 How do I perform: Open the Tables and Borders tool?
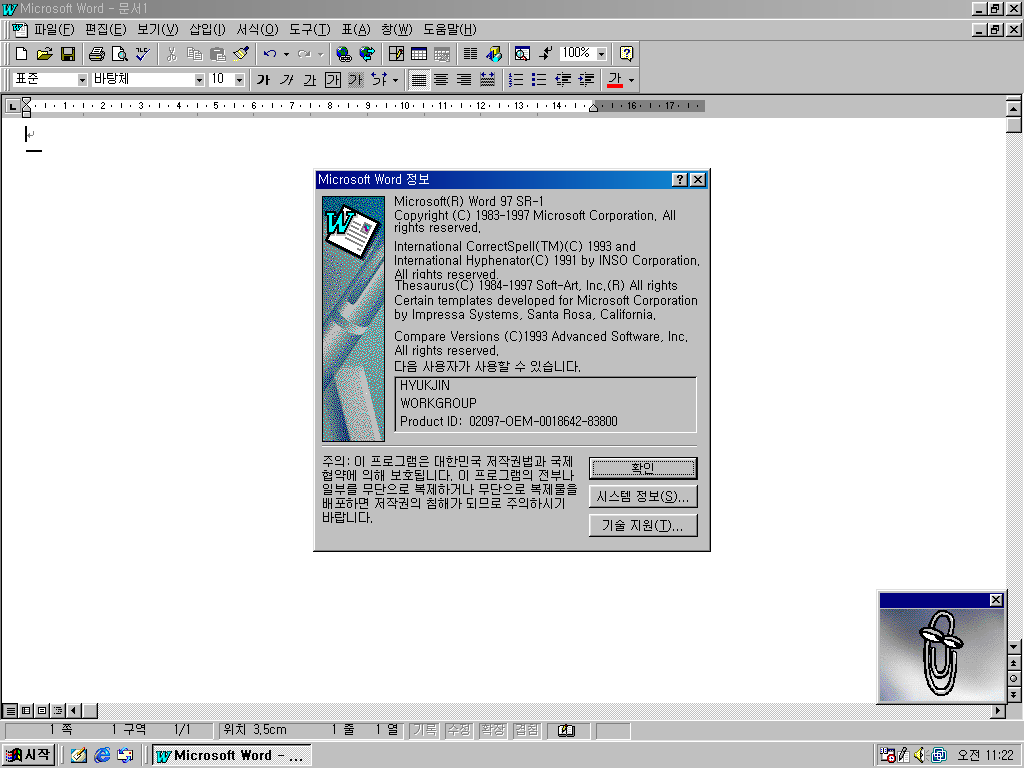pyautogui.click(x=396, y=54)
